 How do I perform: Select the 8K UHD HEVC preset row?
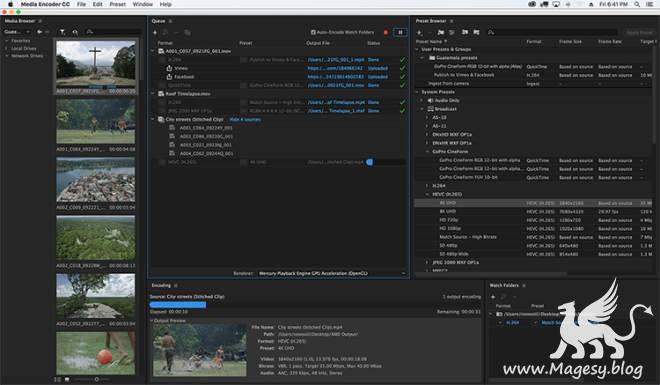pos(534,211)
